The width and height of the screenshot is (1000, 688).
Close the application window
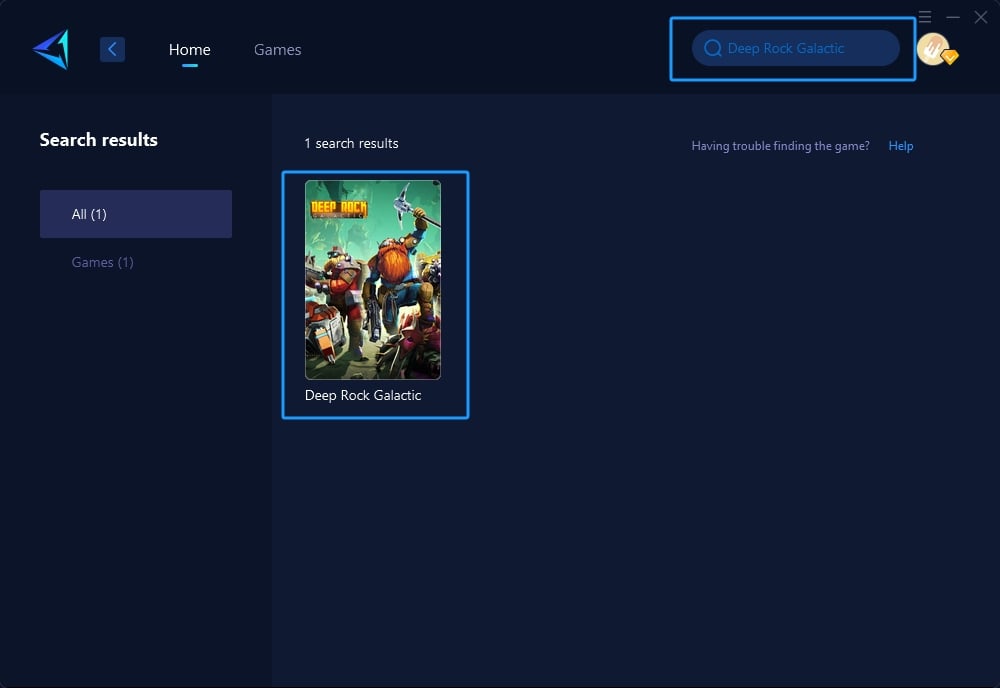(981, 17)
